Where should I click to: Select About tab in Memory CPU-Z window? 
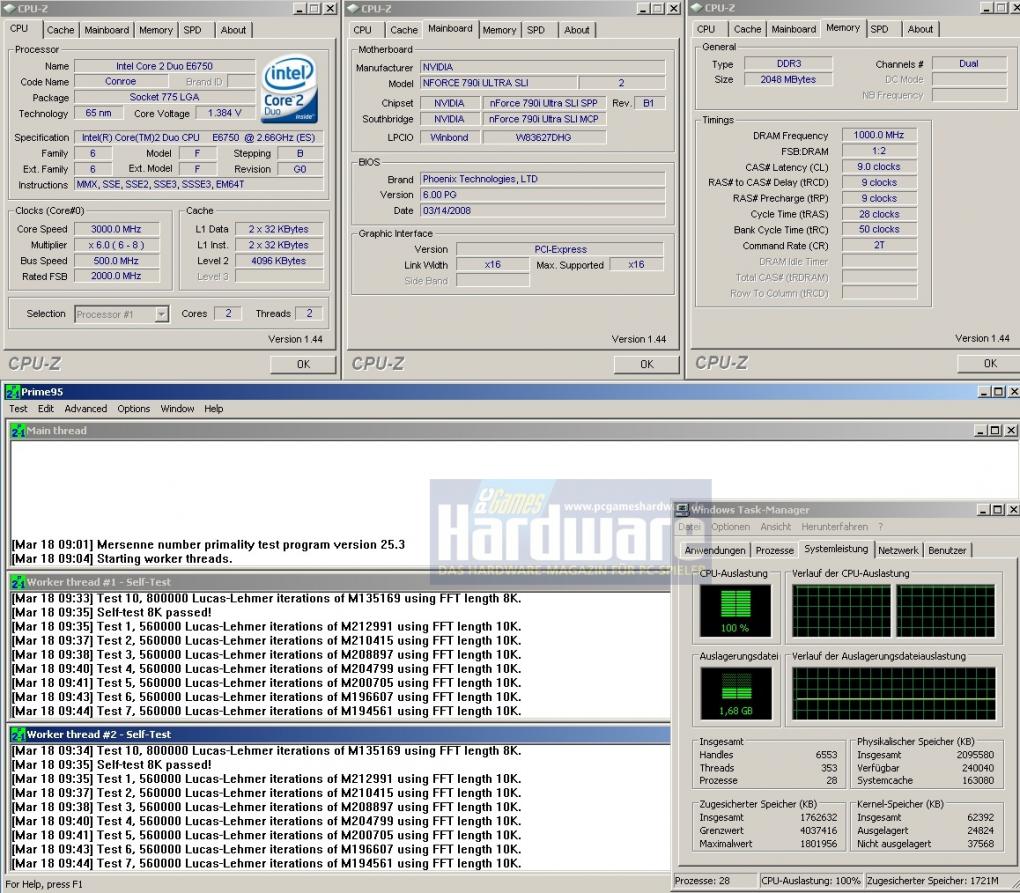920,29
